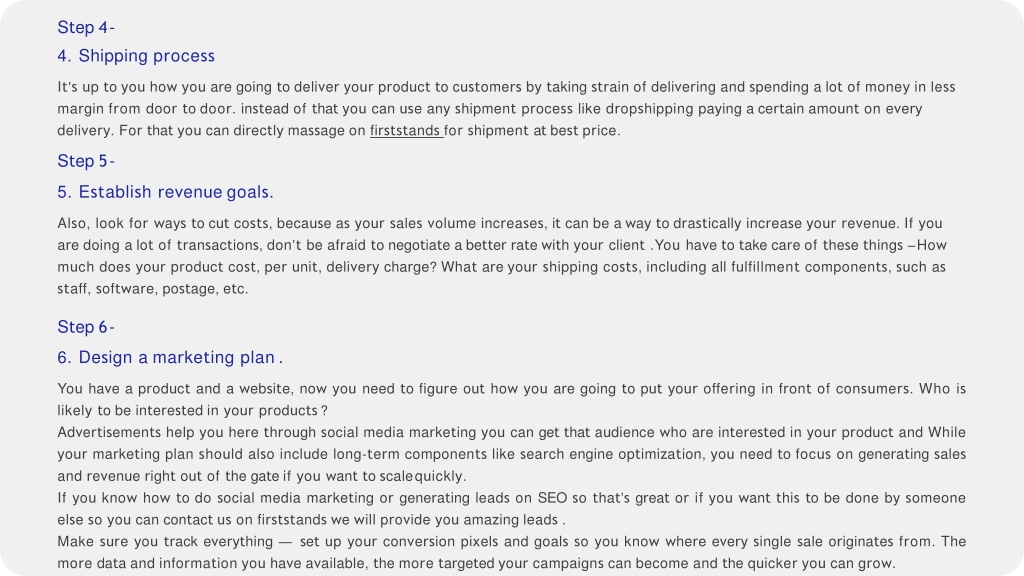
Task: Click the line 'staff, software, postage, etc.'
Action: pos(153,289)
